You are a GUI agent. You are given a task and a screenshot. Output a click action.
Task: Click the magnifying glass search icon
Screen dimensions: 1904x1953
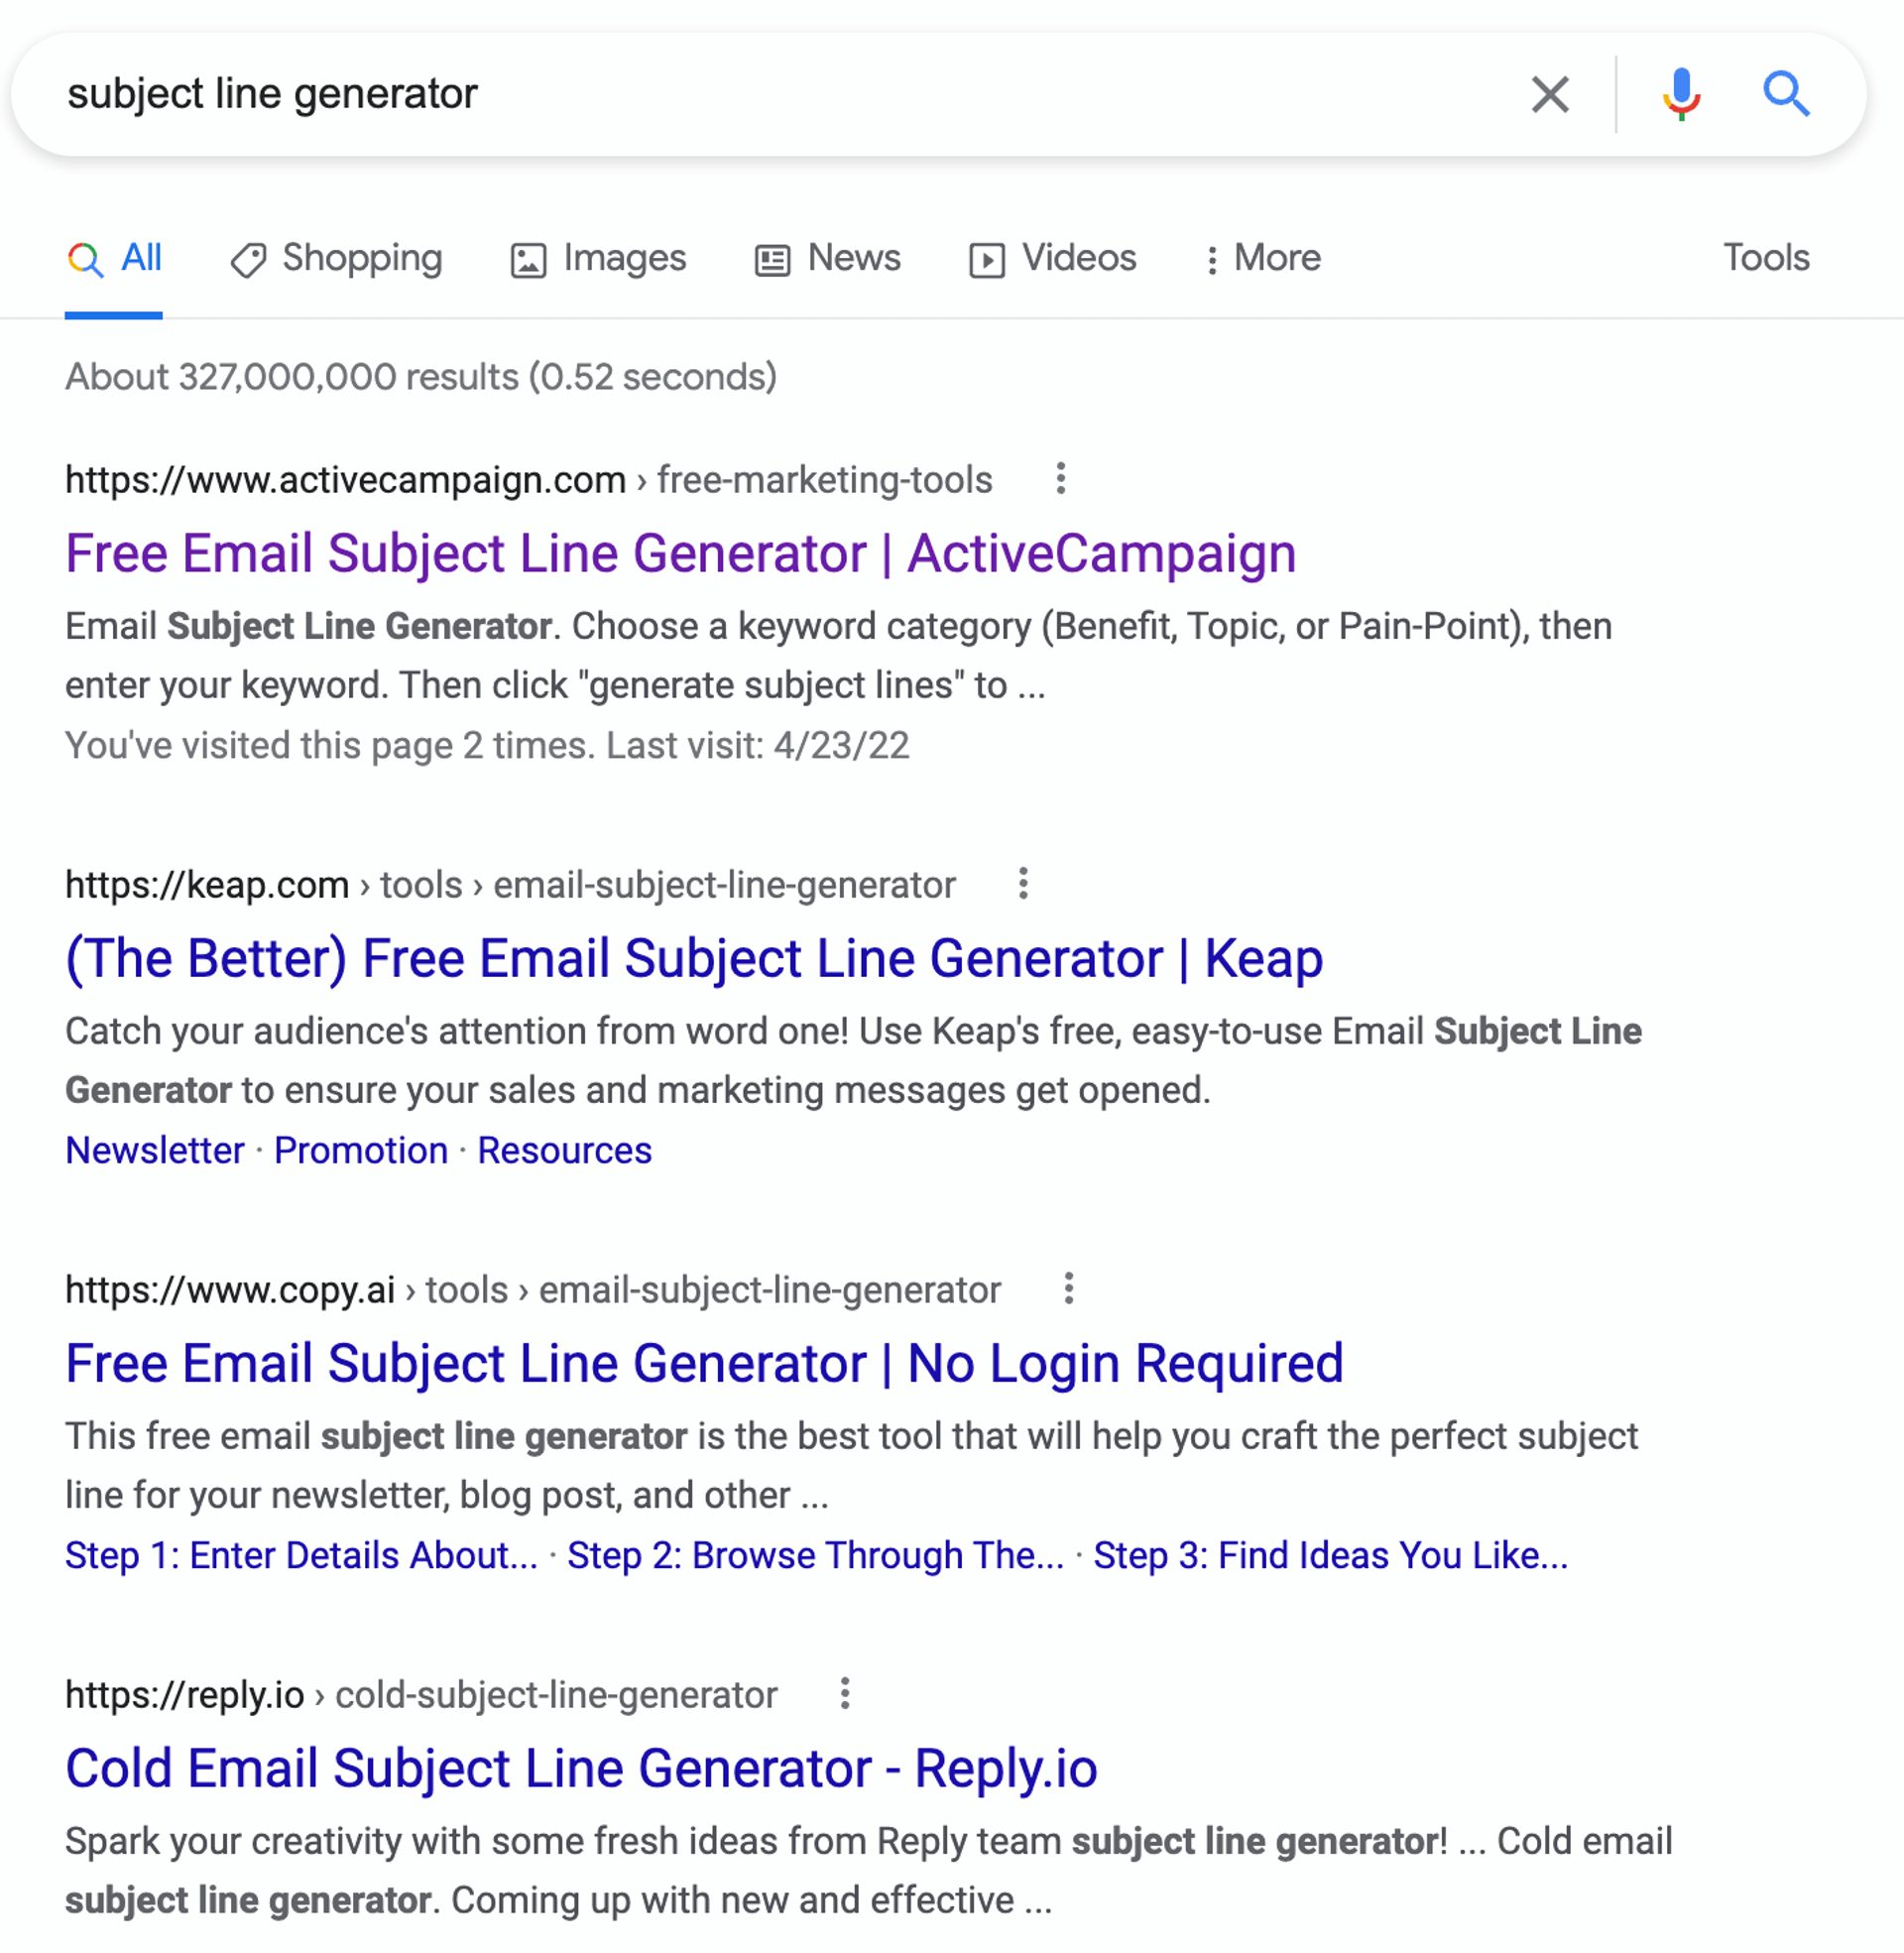[x=1787, y=95]
